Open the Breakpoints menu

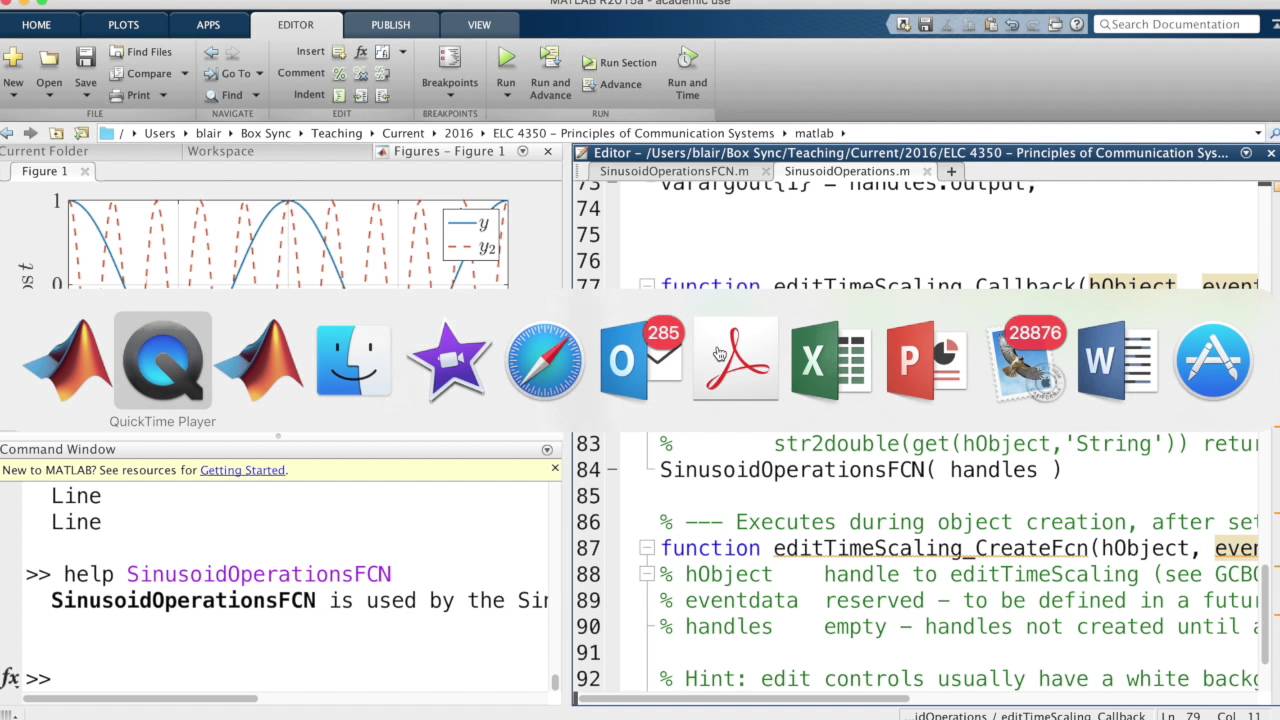click(450, 72)
